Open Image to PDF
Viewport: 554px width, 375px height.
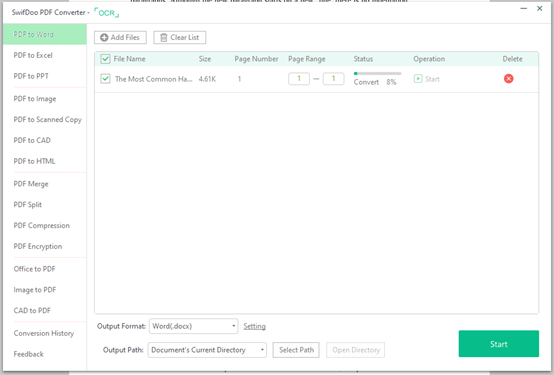click(x=35, y=290)
